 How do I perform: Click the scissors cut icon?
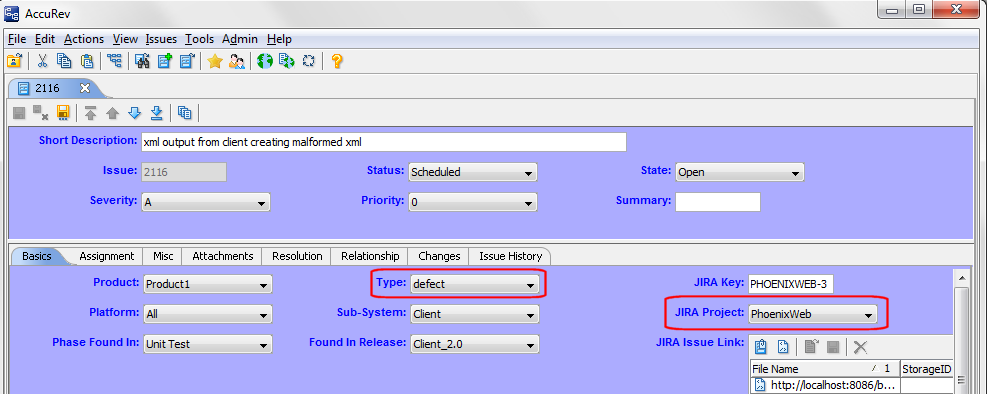click(42, 61)
